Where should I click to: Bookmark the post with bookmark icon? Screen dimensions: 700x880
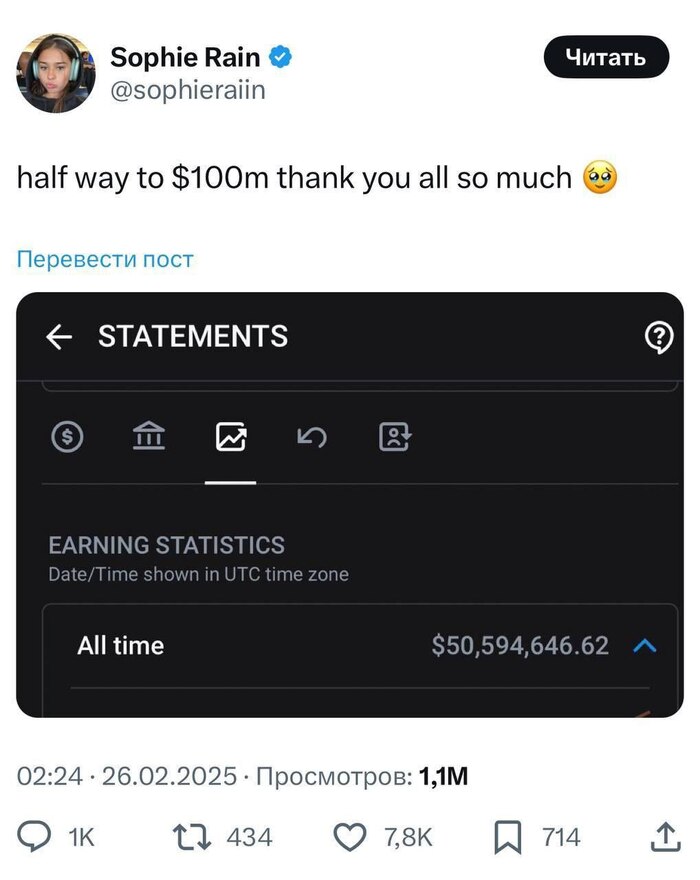coord(508,836)
